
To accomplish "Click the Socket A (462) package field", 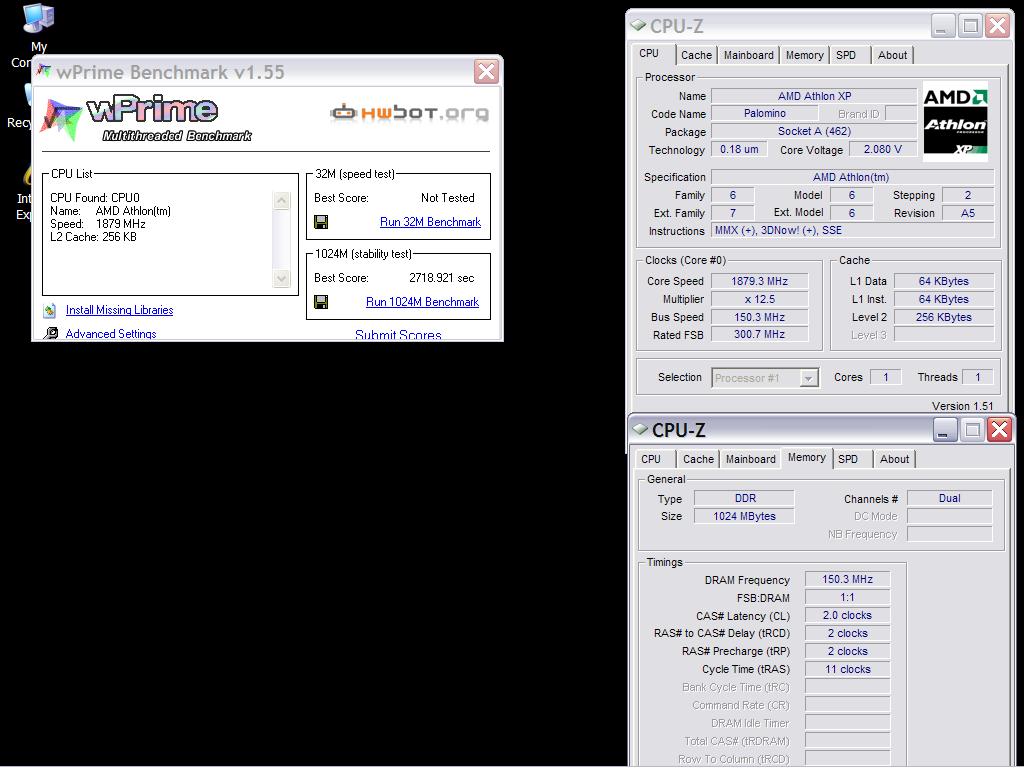I will tap(814, 131).
